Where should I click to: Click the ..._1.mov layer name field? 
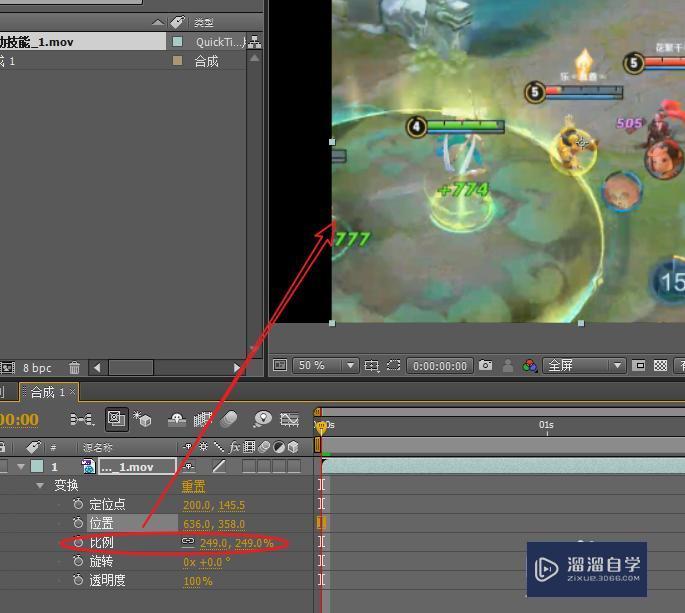click(137, 467)
